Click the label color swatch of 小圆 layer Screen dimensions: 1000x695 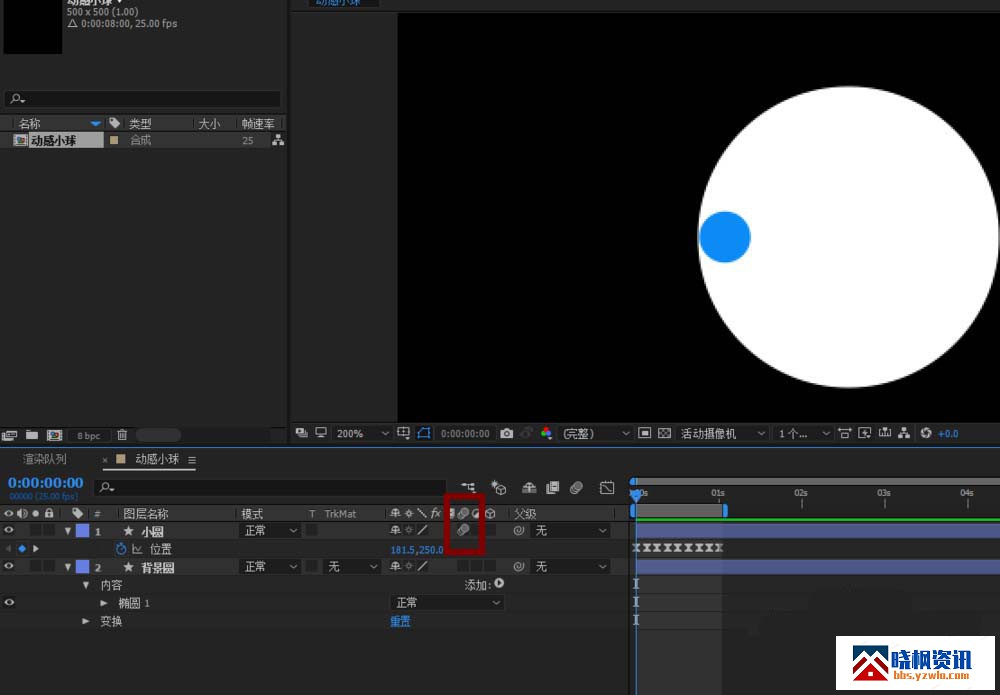pos(82,530)
